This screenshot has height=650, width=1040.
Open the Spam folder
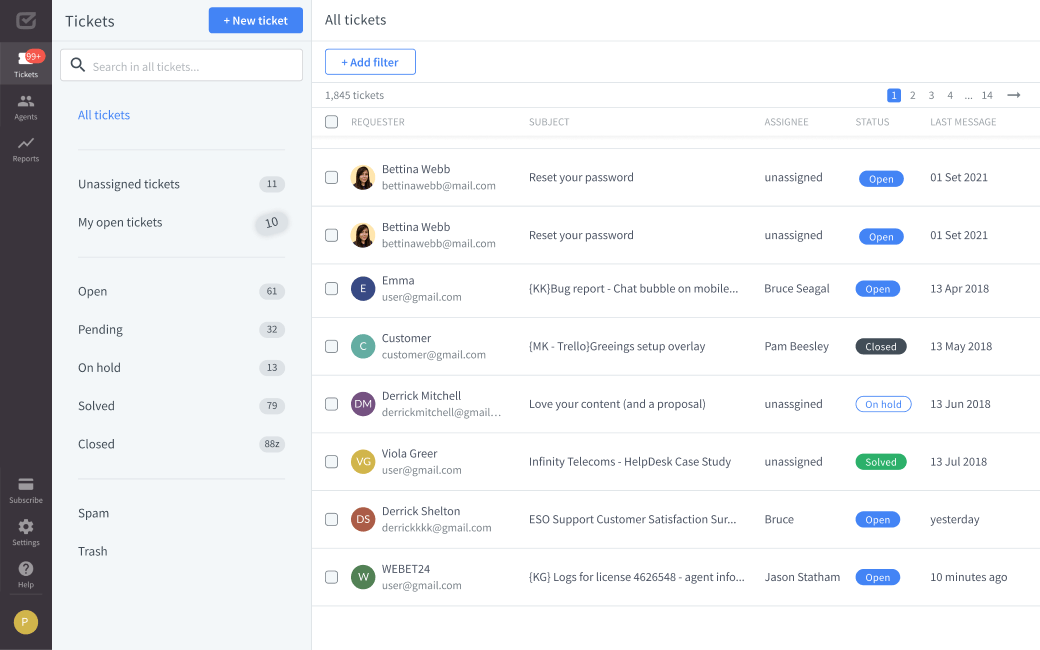[x=93, y=513]
